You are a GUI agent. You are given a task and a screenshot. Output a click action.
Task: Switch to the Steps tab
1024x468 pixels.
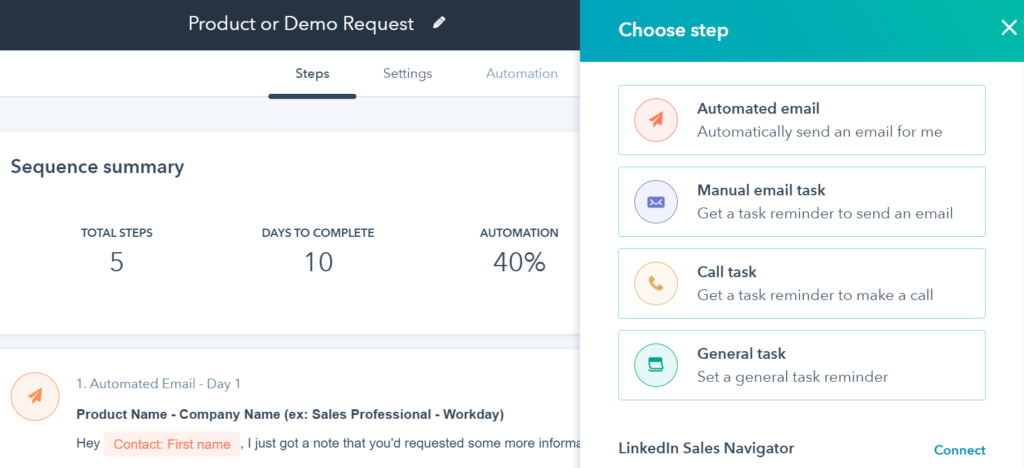click(312, 74)
